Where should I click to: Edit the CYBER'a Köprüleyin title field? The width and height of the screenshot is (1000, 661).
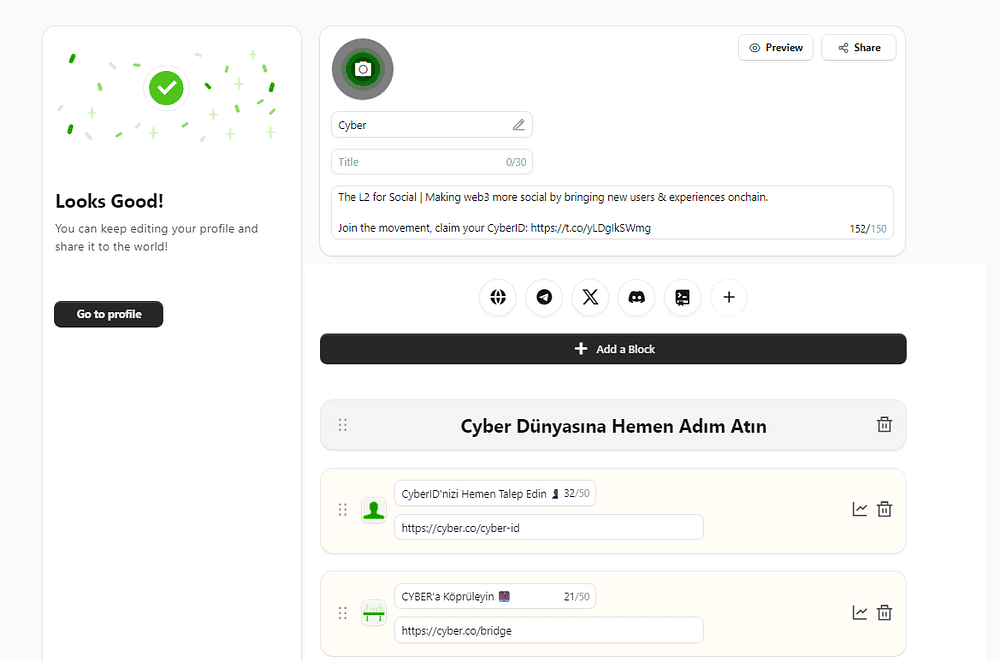click(495, 597)
